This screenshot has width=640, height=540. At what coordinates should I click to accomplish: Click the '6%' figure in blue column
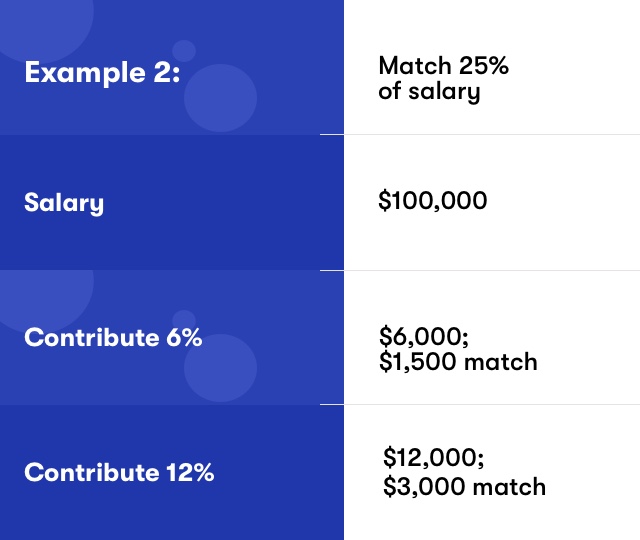(x=184, y=338)
